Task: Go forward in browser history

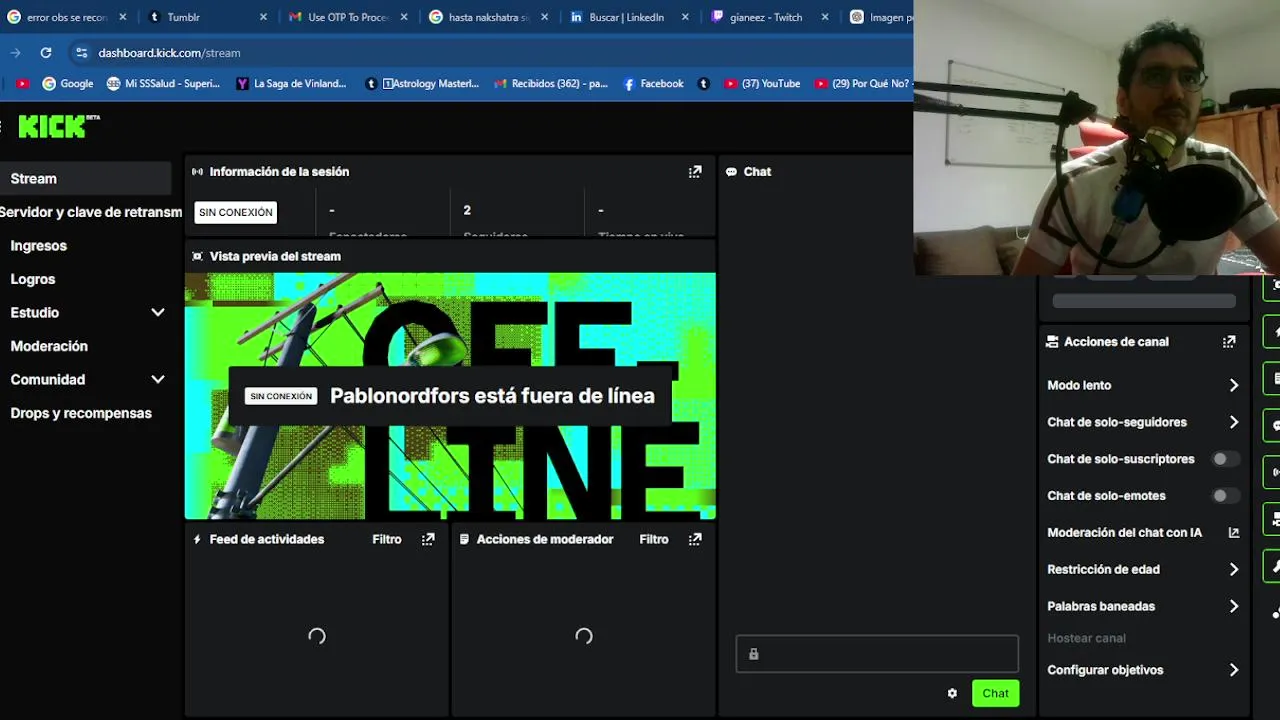Action: pyautogui.click(x=15, y=53)
